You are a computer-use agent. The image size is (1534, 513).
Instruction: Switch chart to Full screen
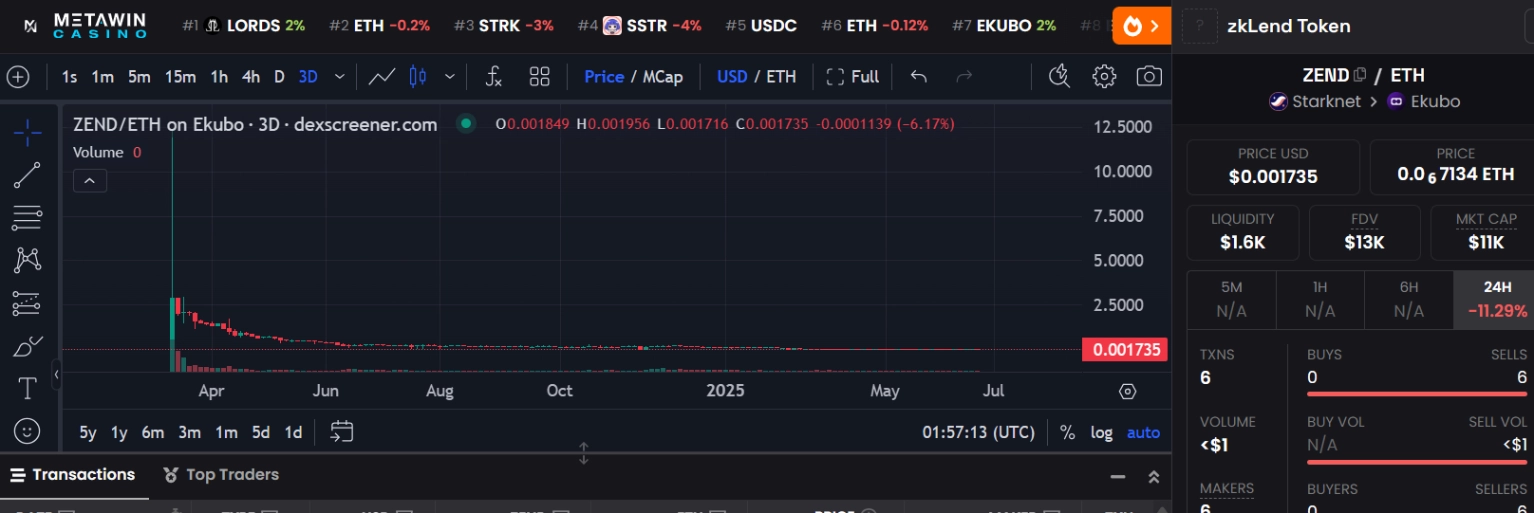tap(852, 76)
